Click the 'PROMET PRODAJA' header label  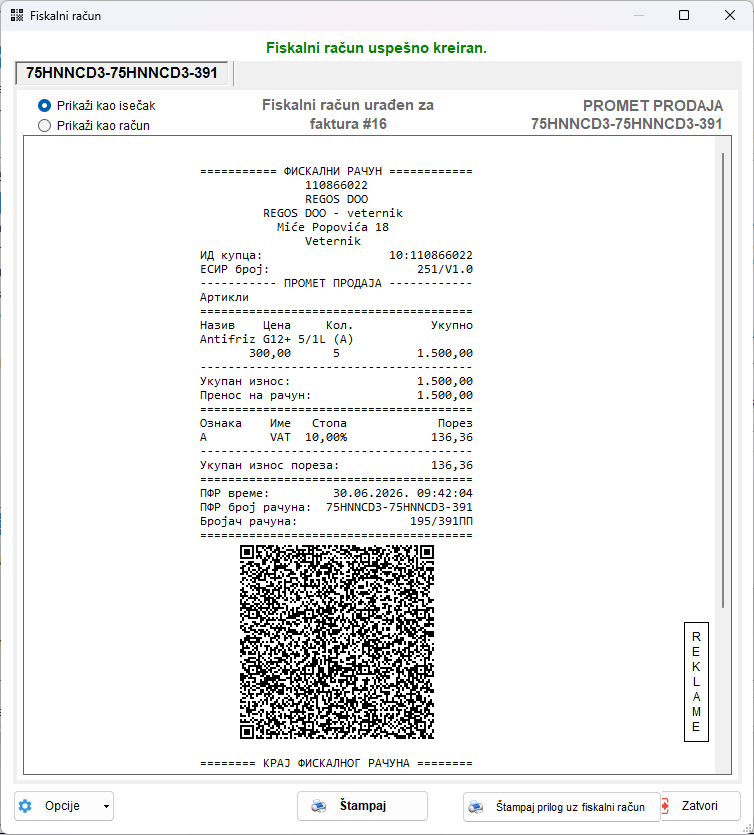[x=653, y=105]
